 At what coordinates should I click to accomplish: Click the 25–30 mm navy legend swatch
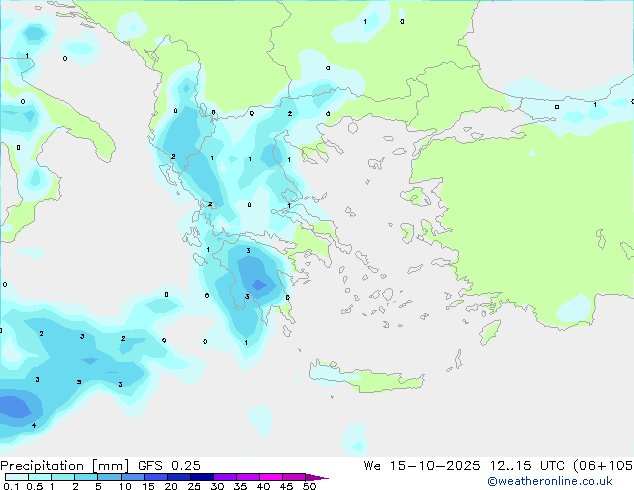pyautogui.click(x=202, y=477)
